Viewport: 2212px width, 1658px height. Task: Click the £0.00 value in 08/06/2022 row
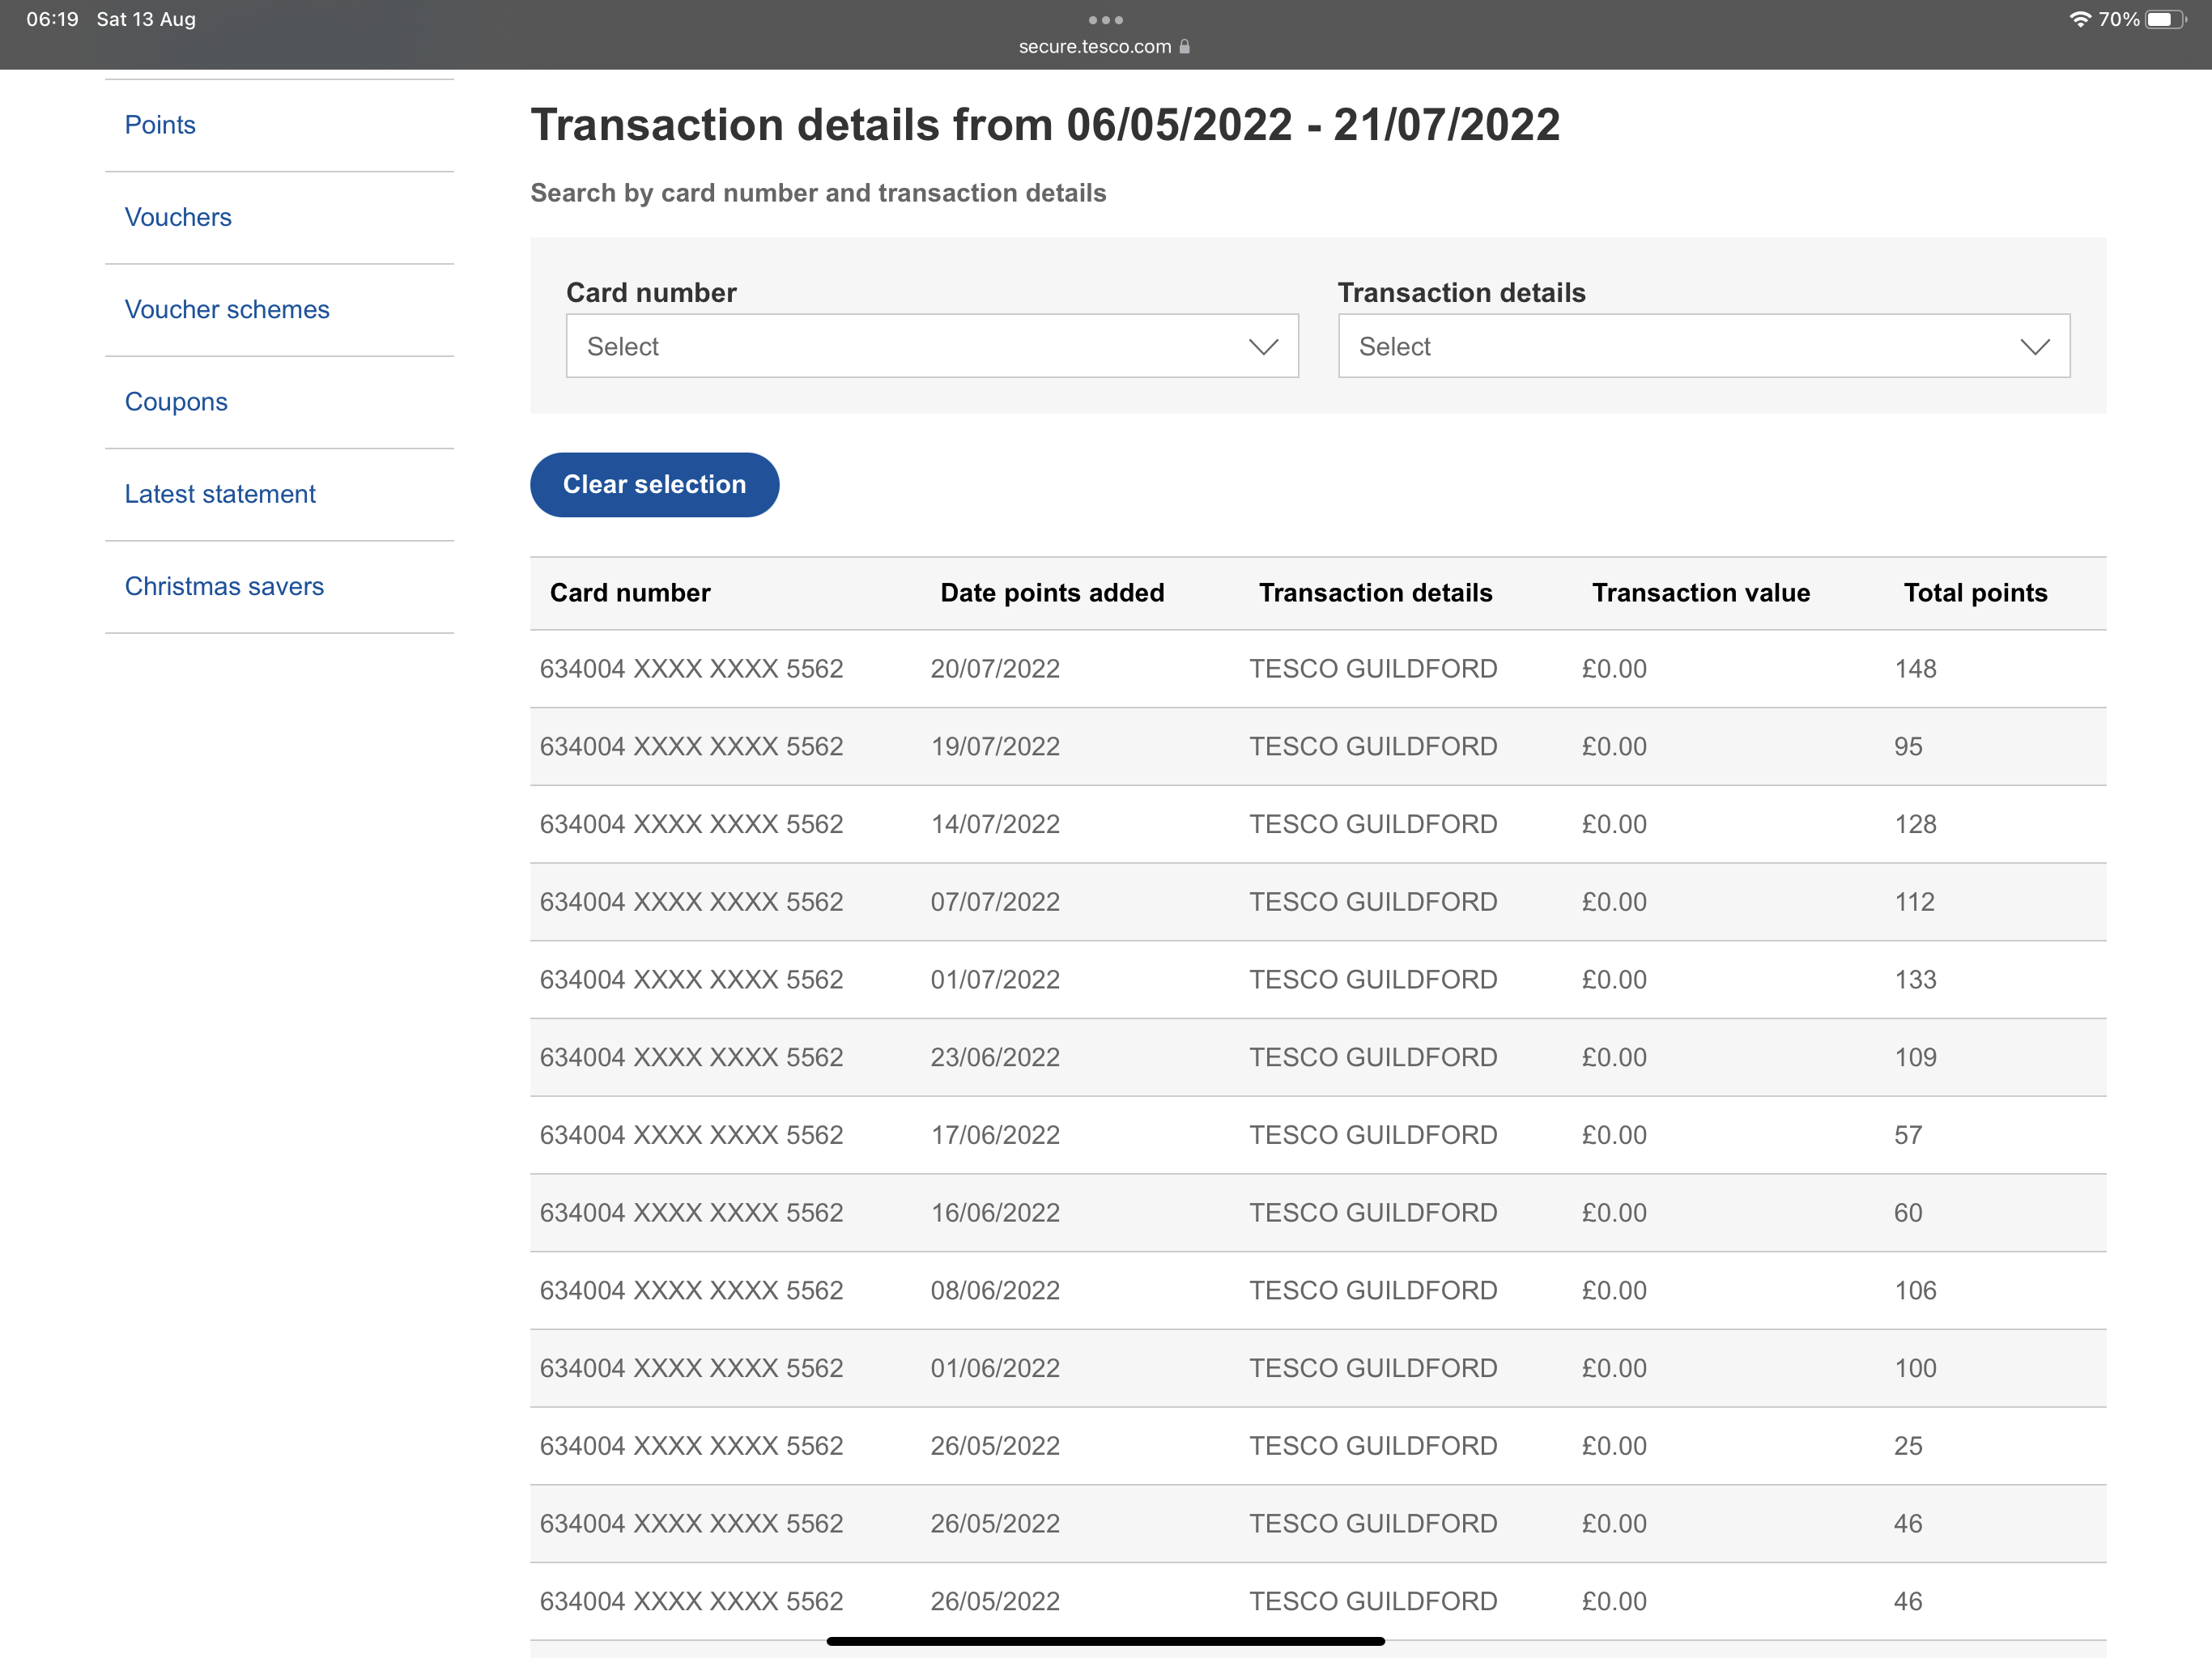pos(1614,1291)
